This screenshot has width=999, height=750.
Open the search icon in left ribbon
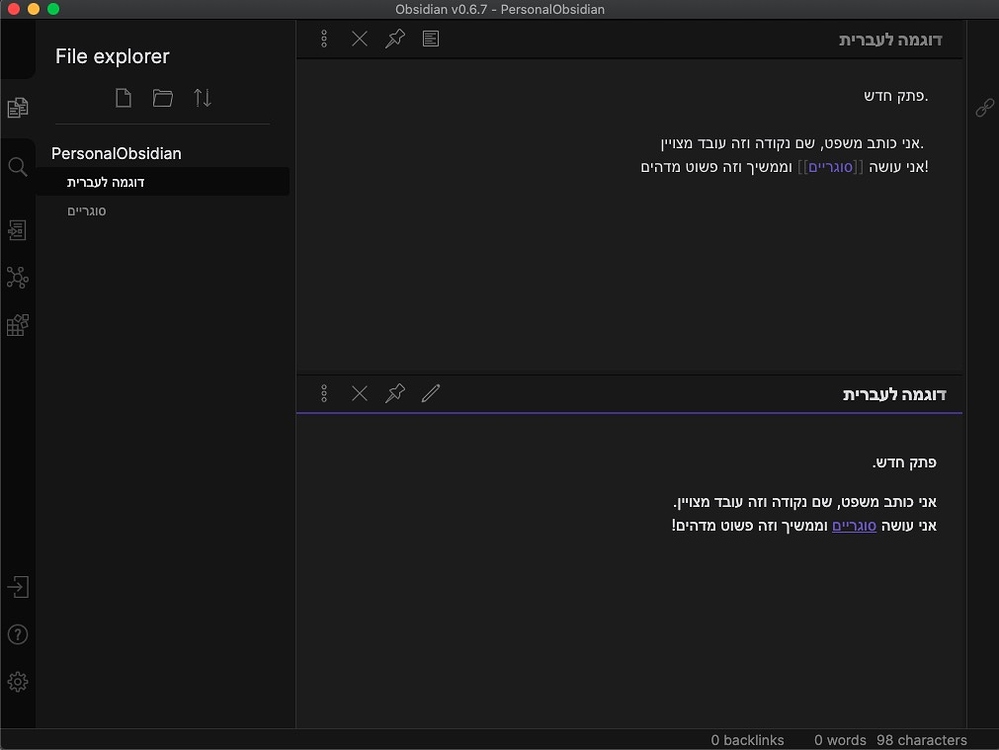[18, 167]
